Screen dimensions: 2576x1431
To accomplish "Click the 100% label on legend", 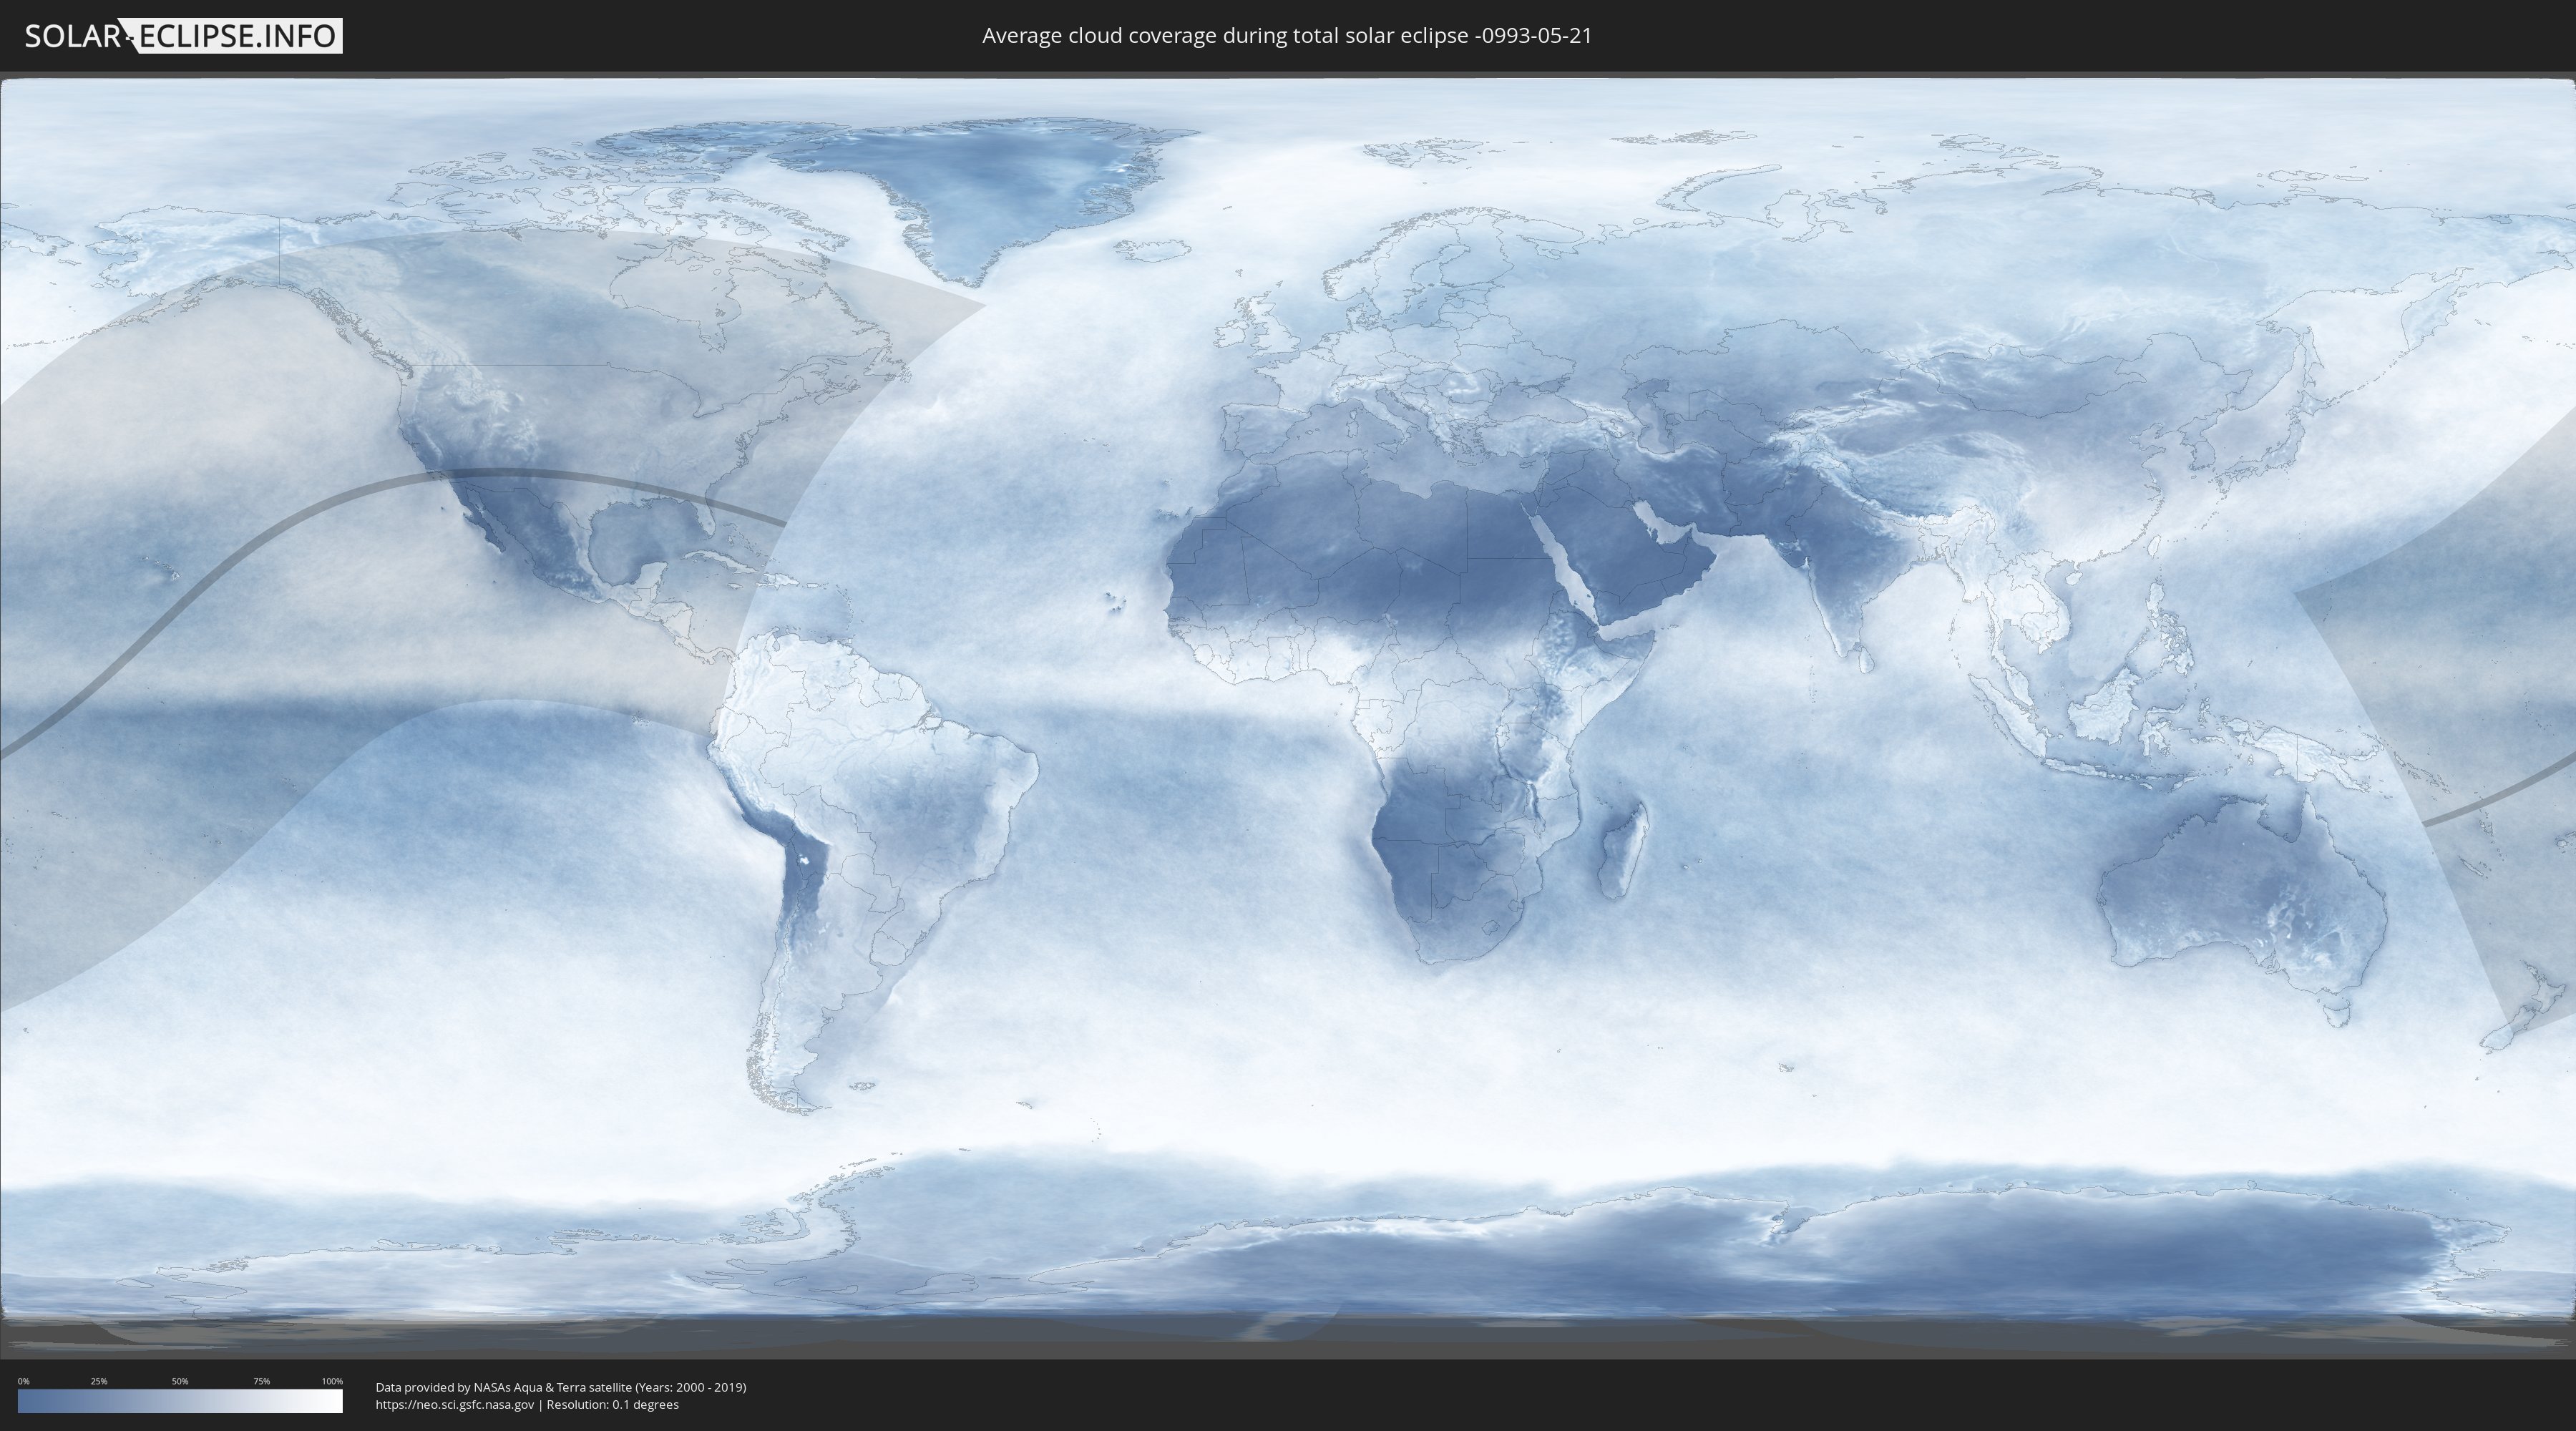I will [332, 1381].
